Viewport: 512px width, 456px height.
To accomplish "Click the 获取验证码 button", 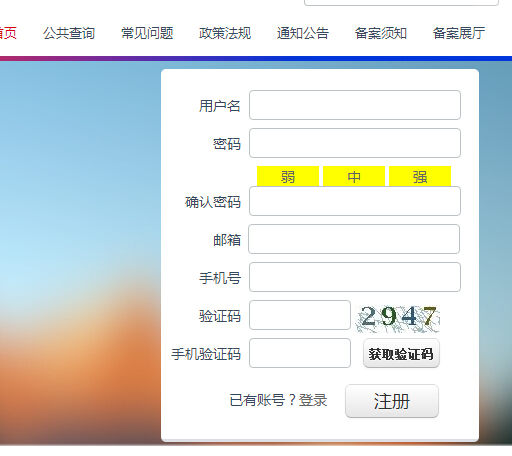I will [x=401, y=353].
